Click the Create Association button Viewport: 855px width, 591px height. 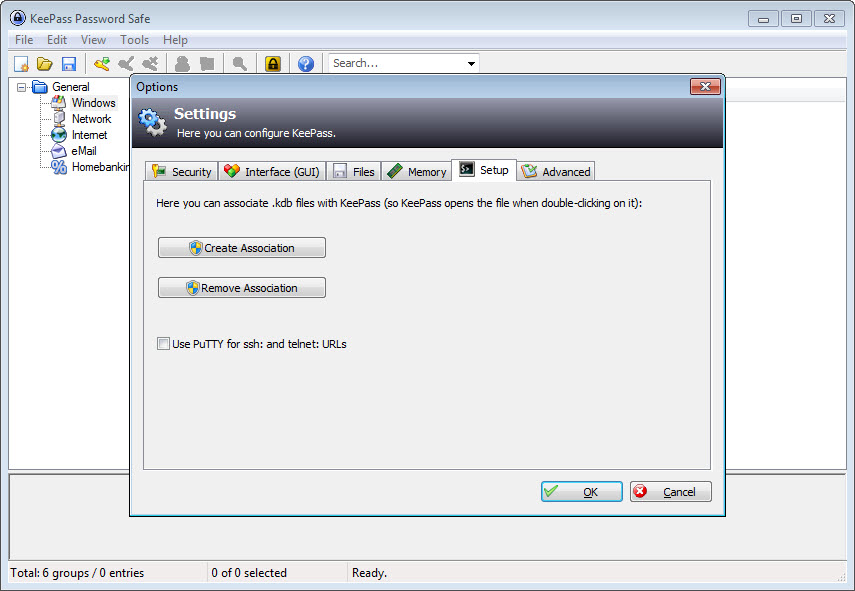coord(242,248)
